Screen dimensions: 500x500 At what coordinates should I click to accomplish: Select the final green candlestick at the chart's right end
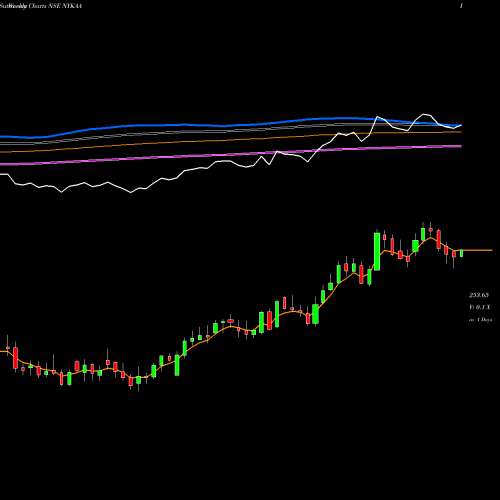(x=462, y=253)
